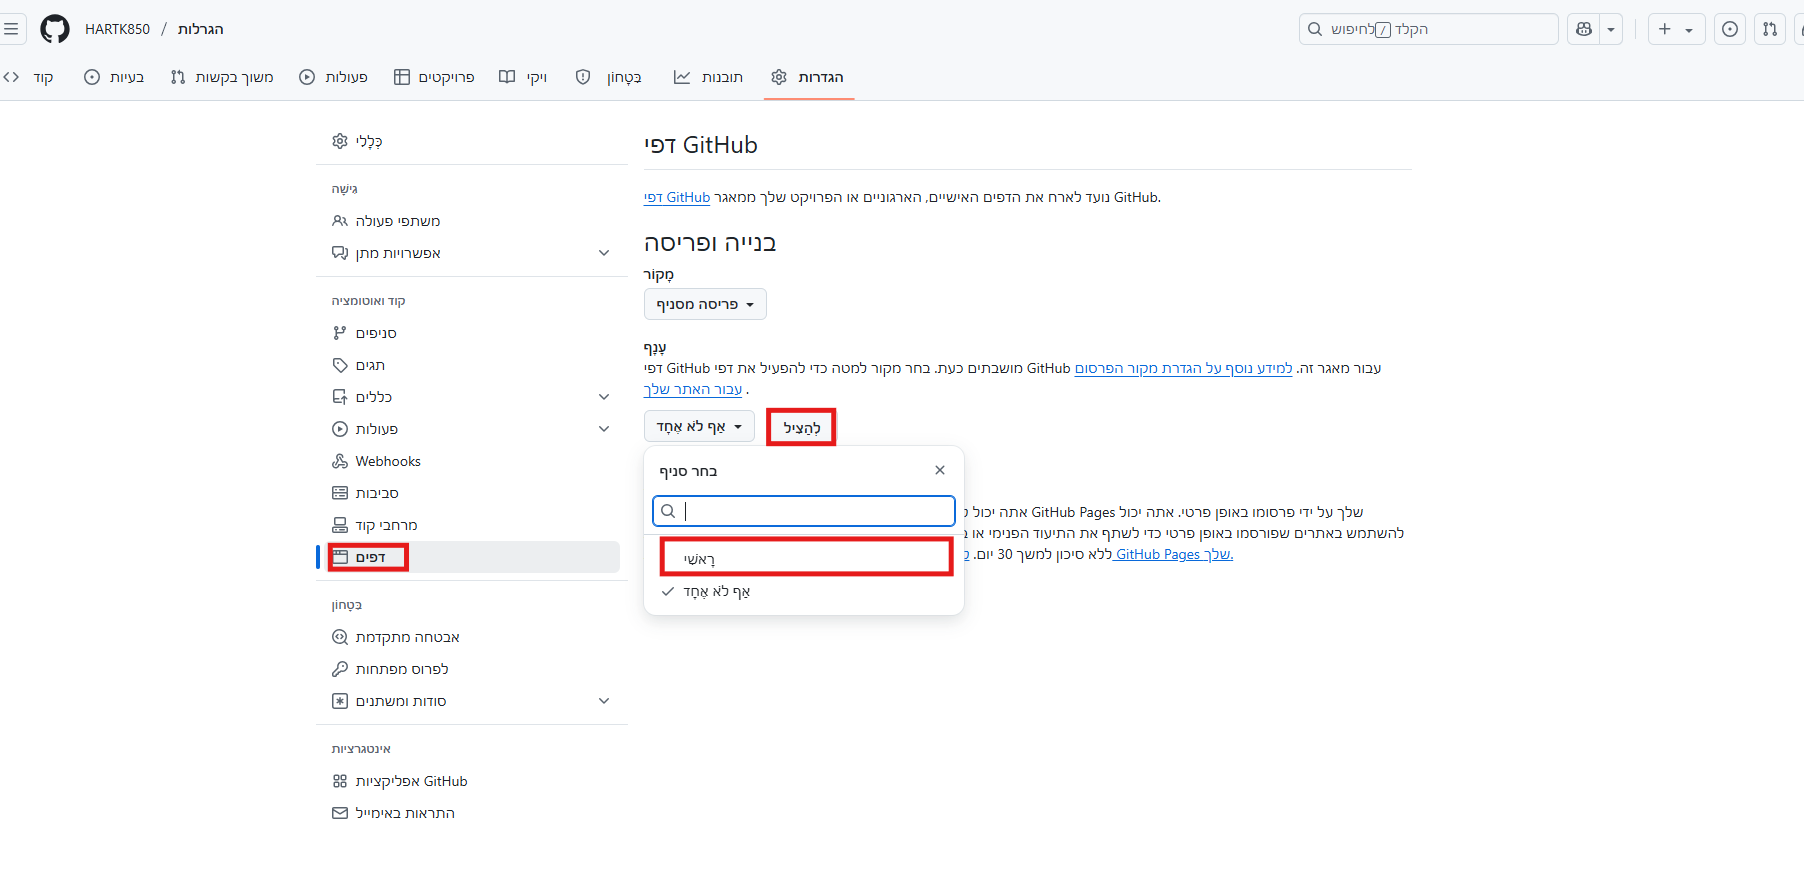
Task: Click the graph icon of תובנות tab
Action: click(x=681, y=77)
